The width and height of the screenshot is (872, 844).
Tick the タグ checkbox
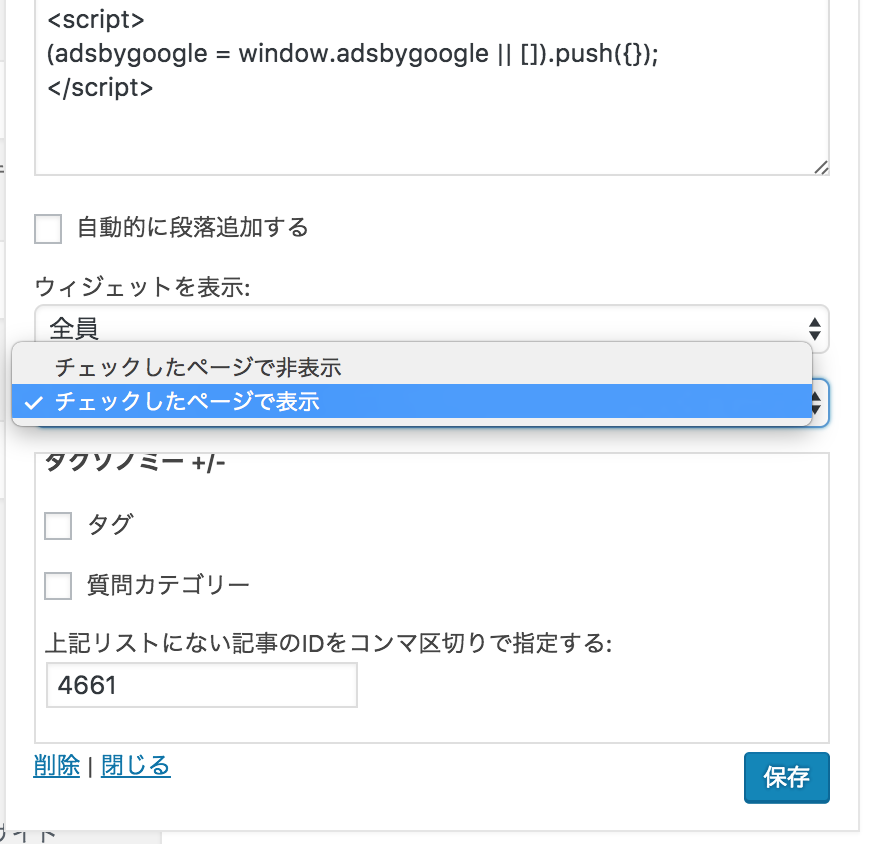coord(58,526)
